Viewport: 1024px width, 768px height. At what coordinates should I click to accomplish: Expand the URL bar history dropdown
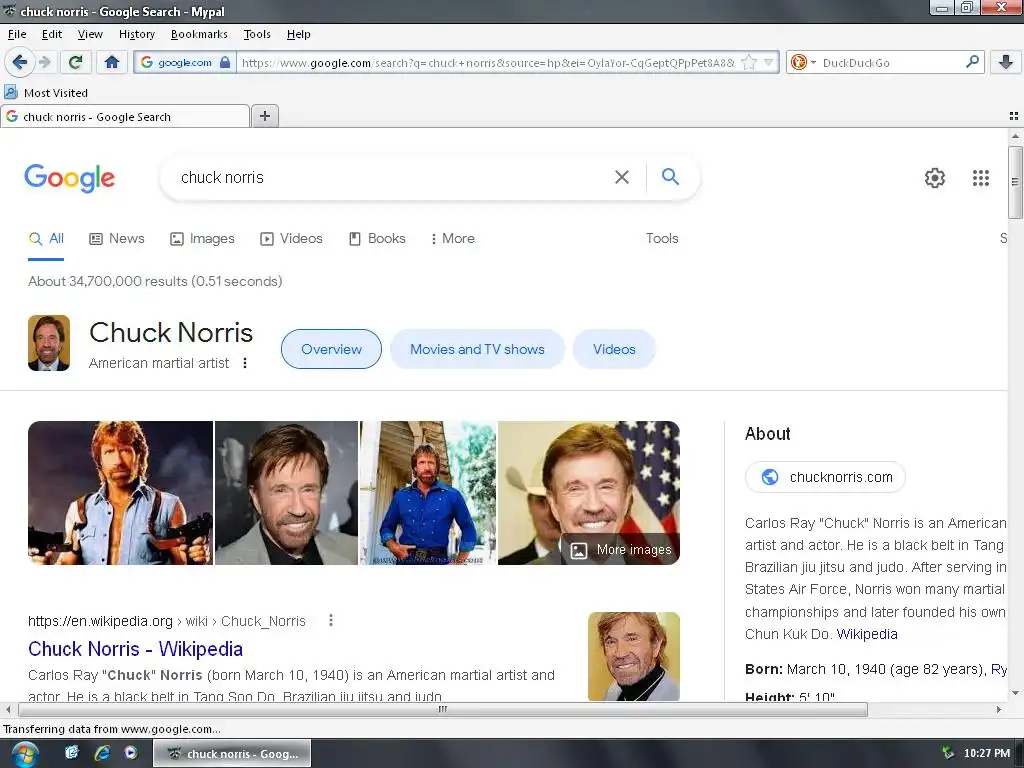[x=769, y=63]
